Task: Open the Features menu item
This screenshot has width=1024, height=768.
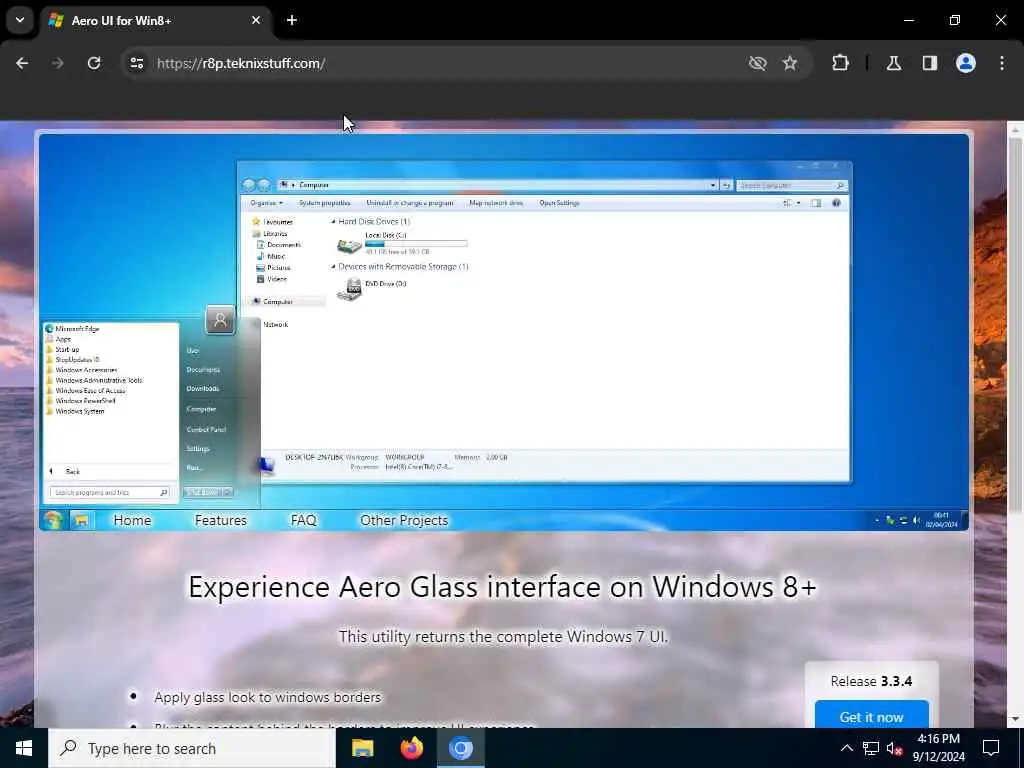Action: (221, 520)
